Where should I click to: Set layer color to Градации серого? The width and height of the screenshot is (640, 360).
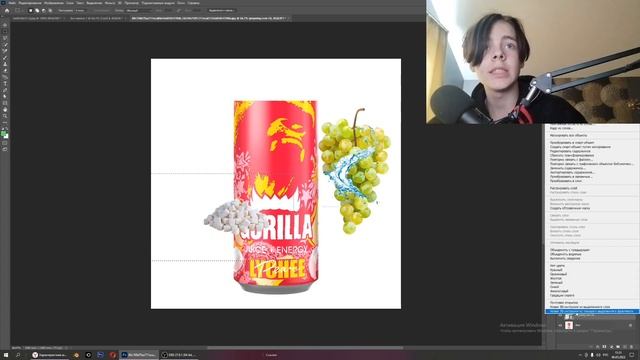click(x=562, y=296)
